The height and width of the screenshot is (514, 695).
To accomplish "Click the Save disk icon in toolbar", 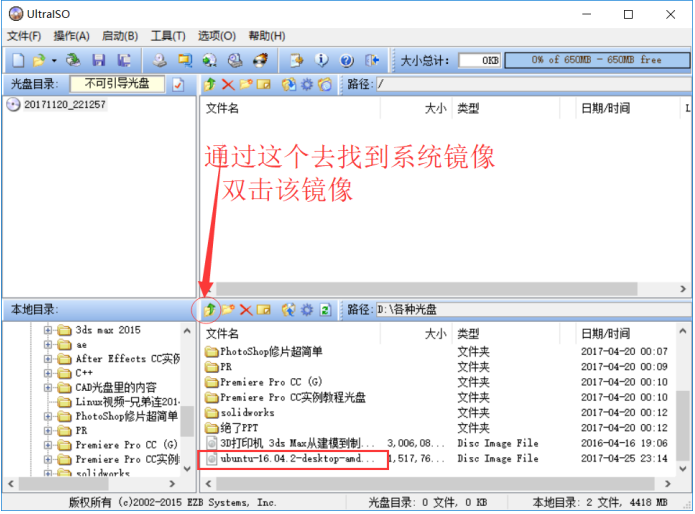I will point(99,60).
